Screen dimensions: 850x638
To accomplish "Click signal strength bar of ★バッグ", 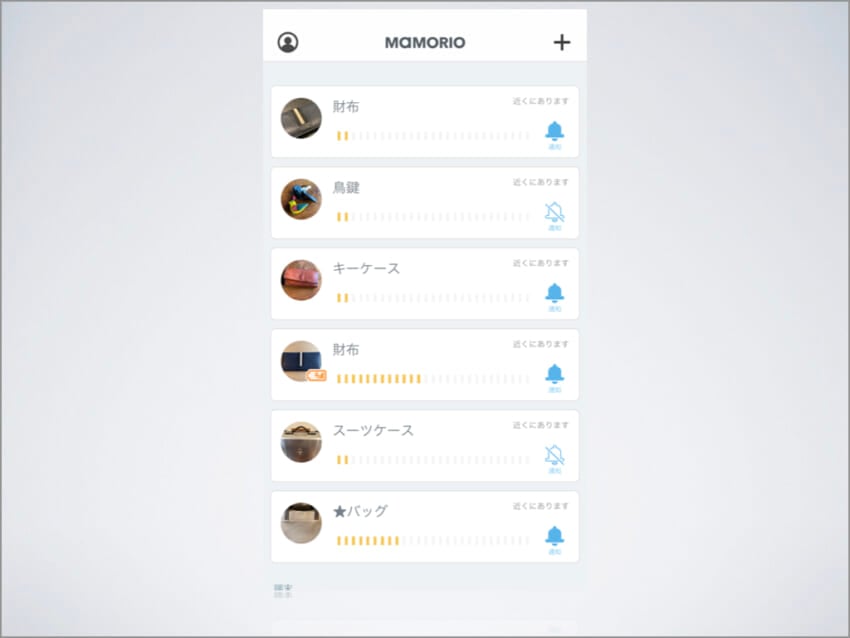I will pyautogui.click(x=432, y=540).
